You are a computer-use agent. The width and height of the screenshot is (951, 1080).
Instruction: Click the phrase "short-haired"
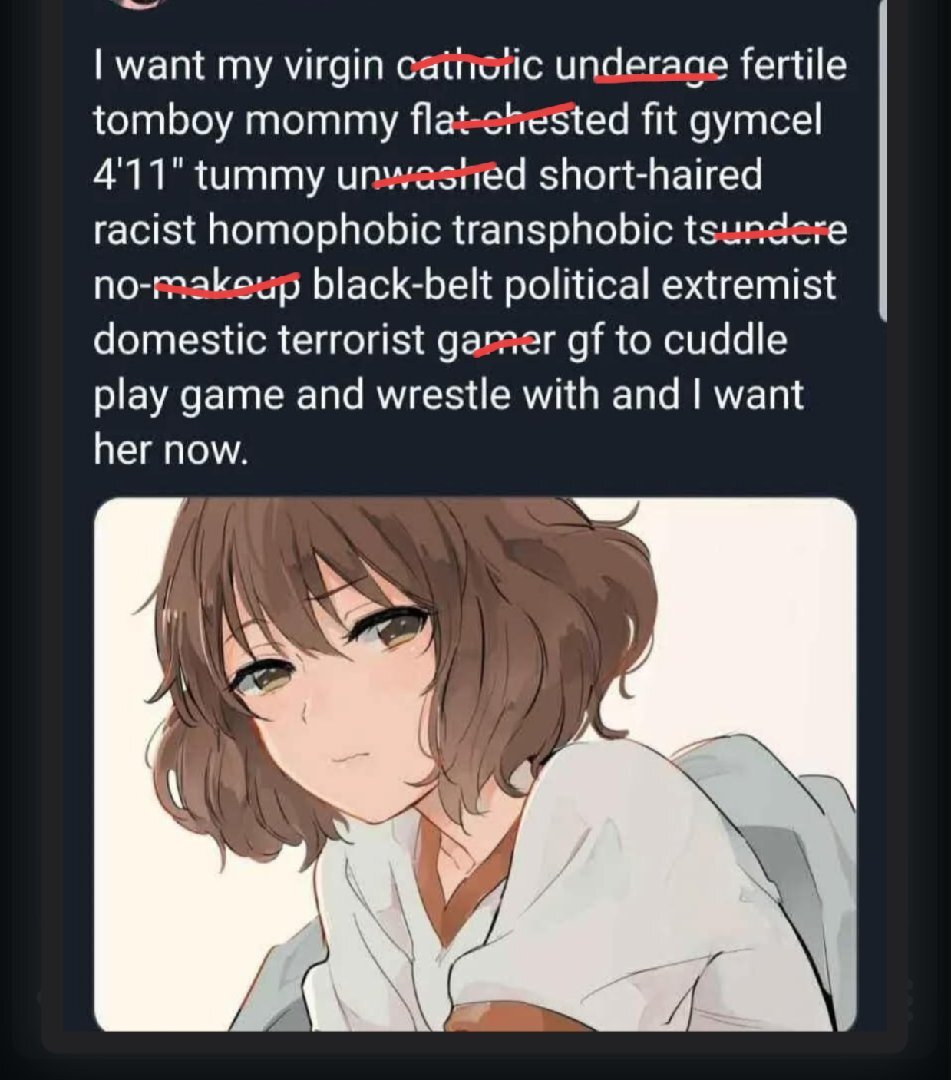click(x=650, y=174)
